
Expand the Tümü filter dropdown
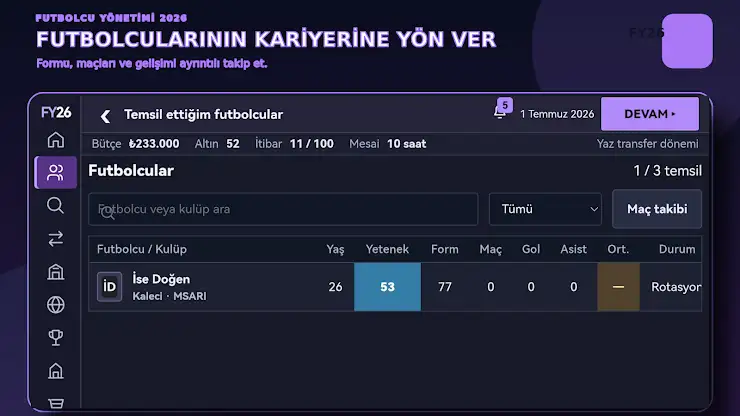545,209
